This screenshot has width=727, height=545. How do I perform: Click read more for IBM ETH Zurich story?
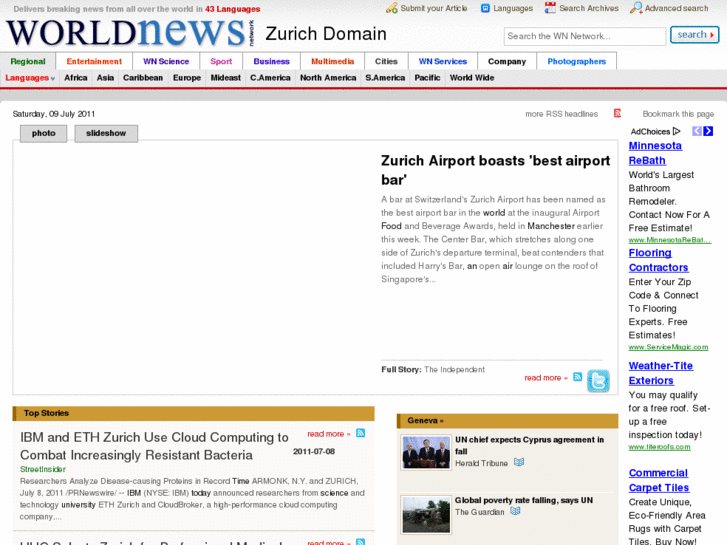pos(329,434)
